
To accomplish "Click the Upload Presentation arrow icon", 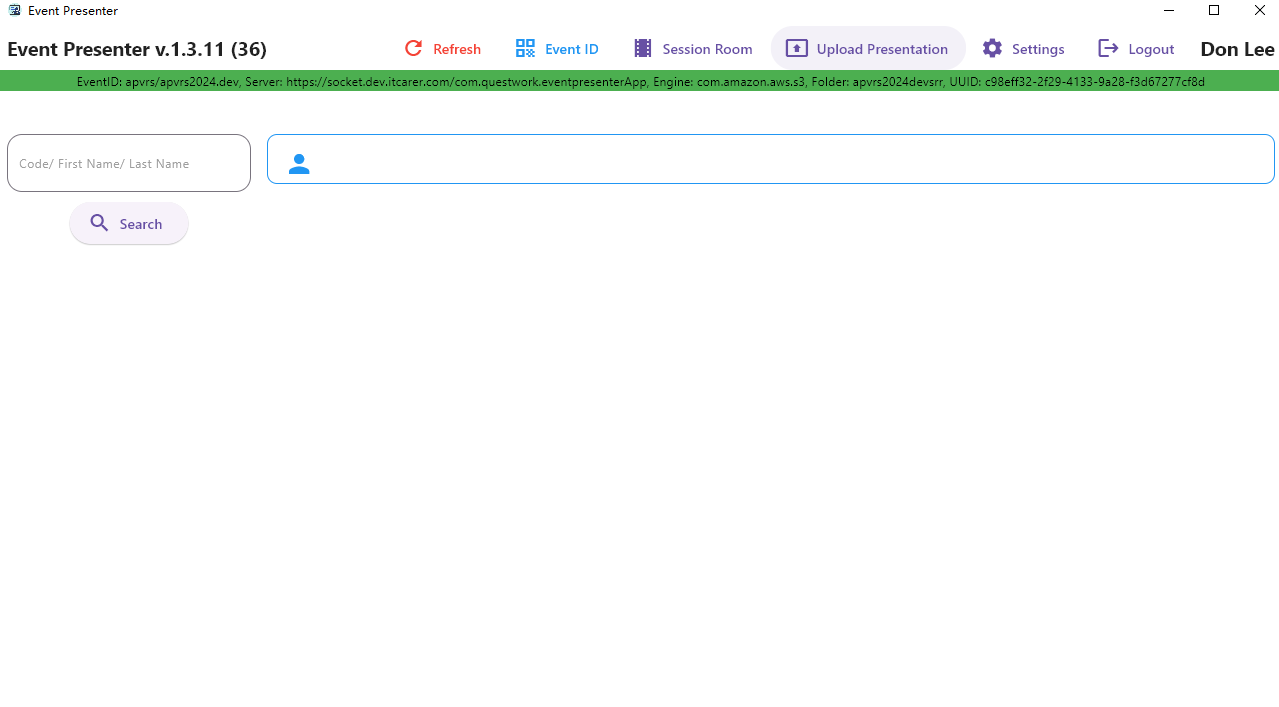I will pyautogui.click(x=796, y=48).
